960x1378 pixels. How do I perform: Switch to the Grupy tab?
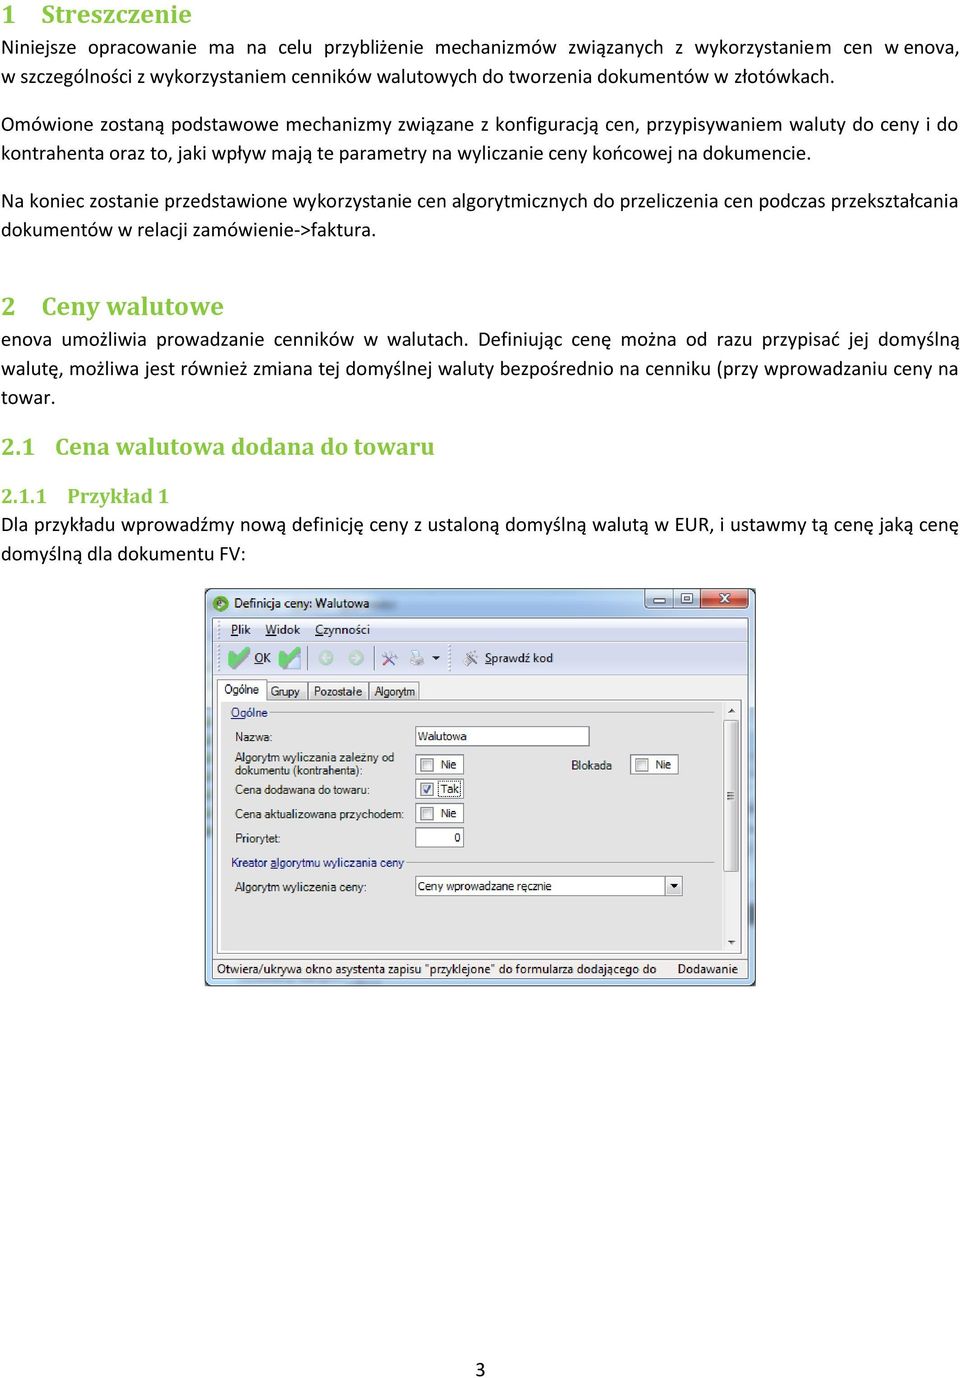(285, 691)
